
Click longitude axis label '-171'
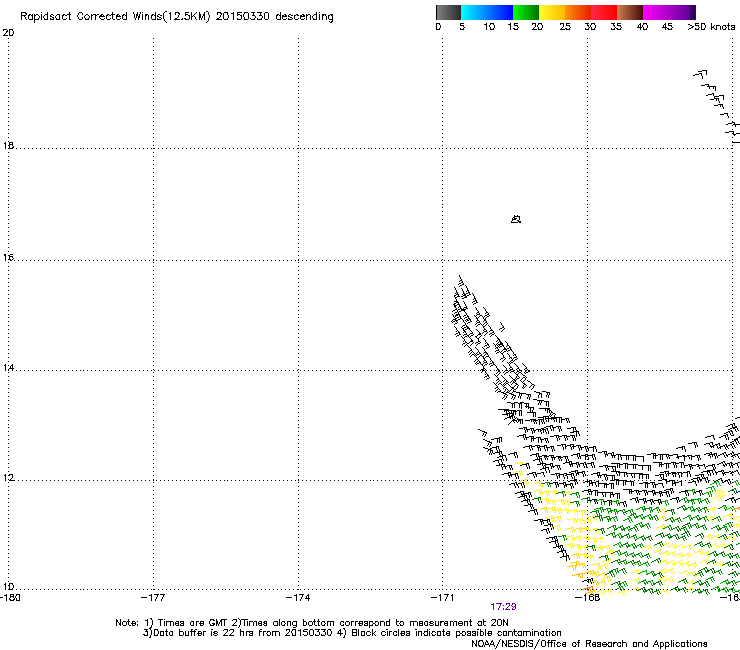tap(442, 598)
